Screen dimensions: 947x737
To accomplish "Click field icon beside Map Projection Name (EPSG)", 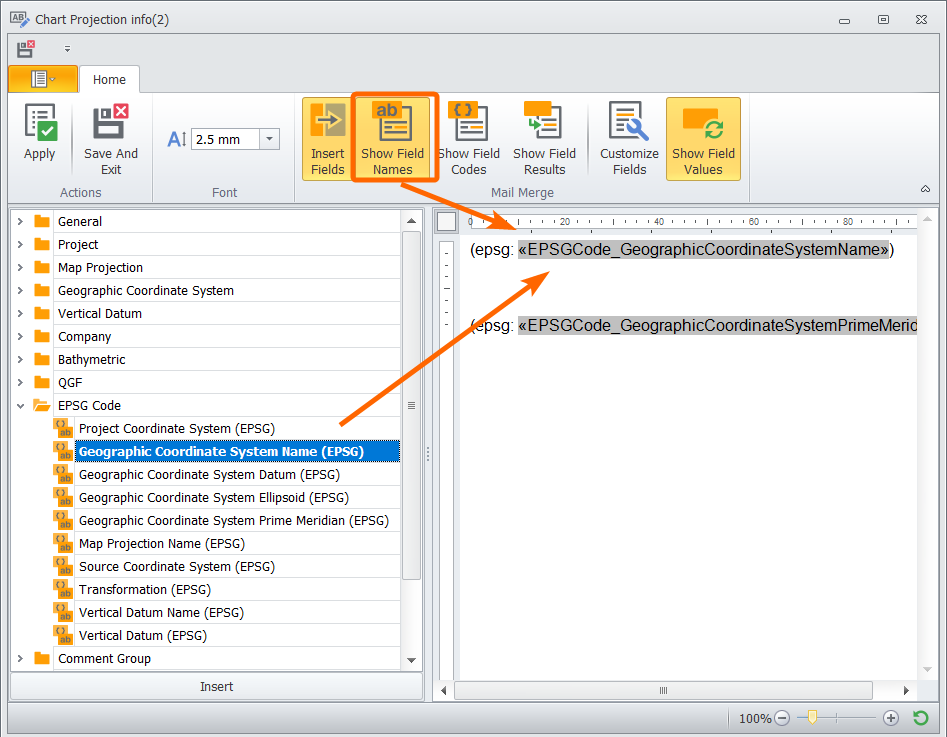I will [x=63, y=543].
